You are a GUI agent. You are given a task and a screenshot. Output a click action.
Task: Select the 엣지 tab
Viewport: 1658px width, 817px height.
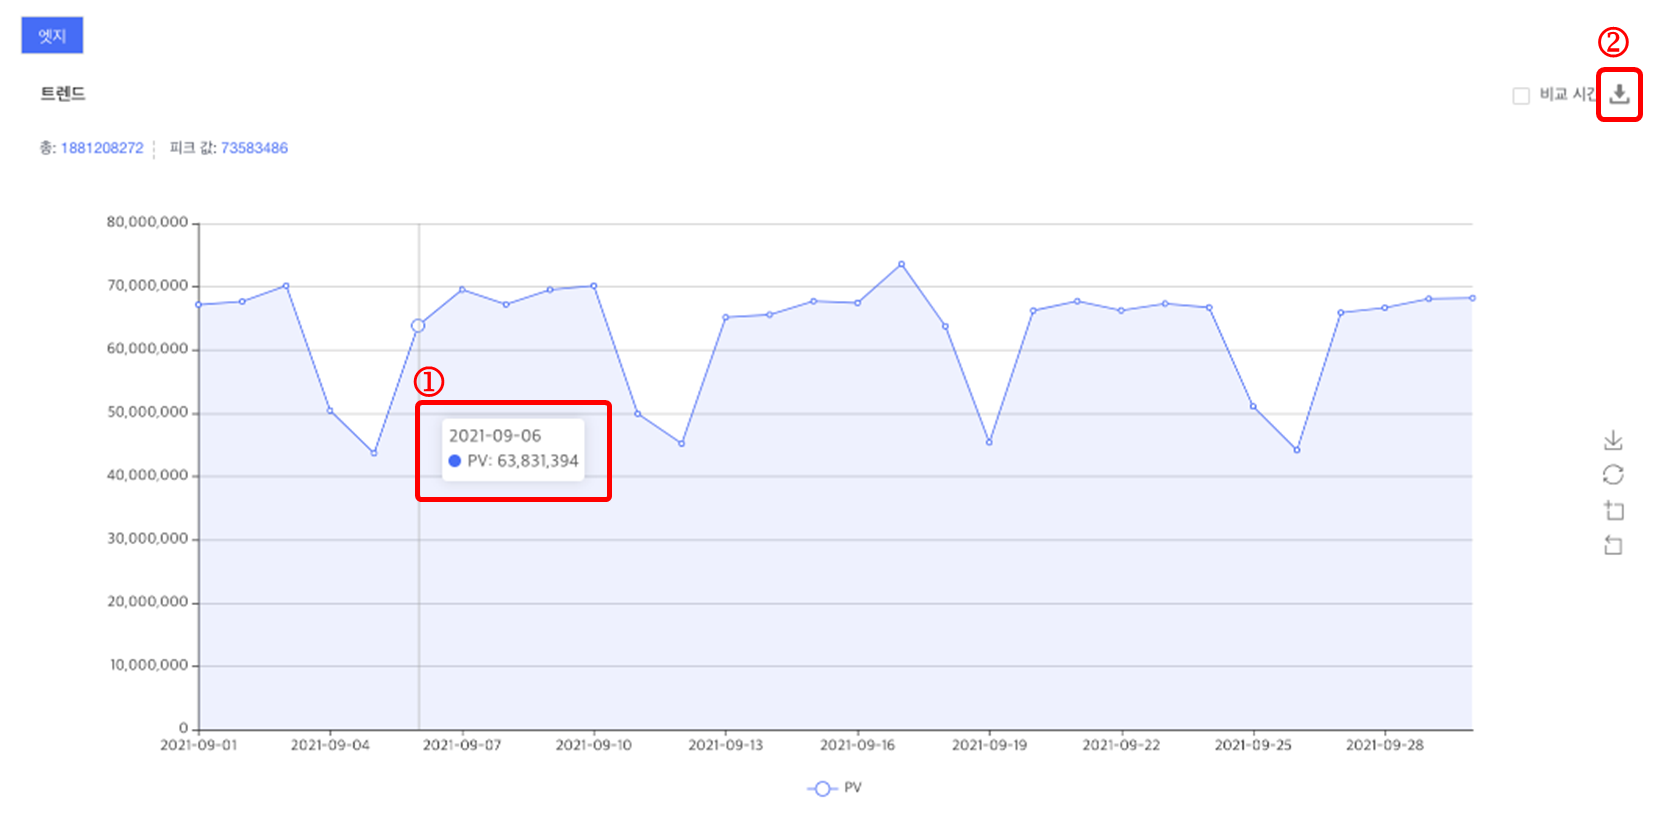coord(52,36)
